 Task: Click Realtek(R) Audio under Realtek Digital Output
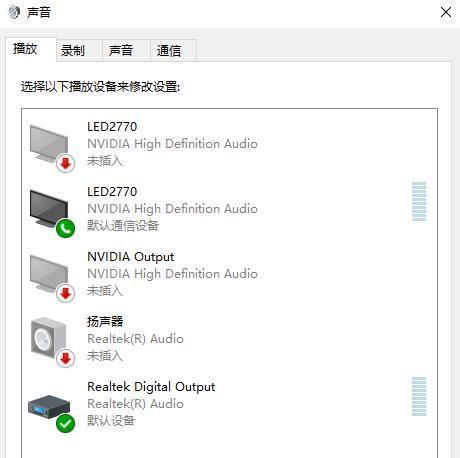tap(135, 404)
